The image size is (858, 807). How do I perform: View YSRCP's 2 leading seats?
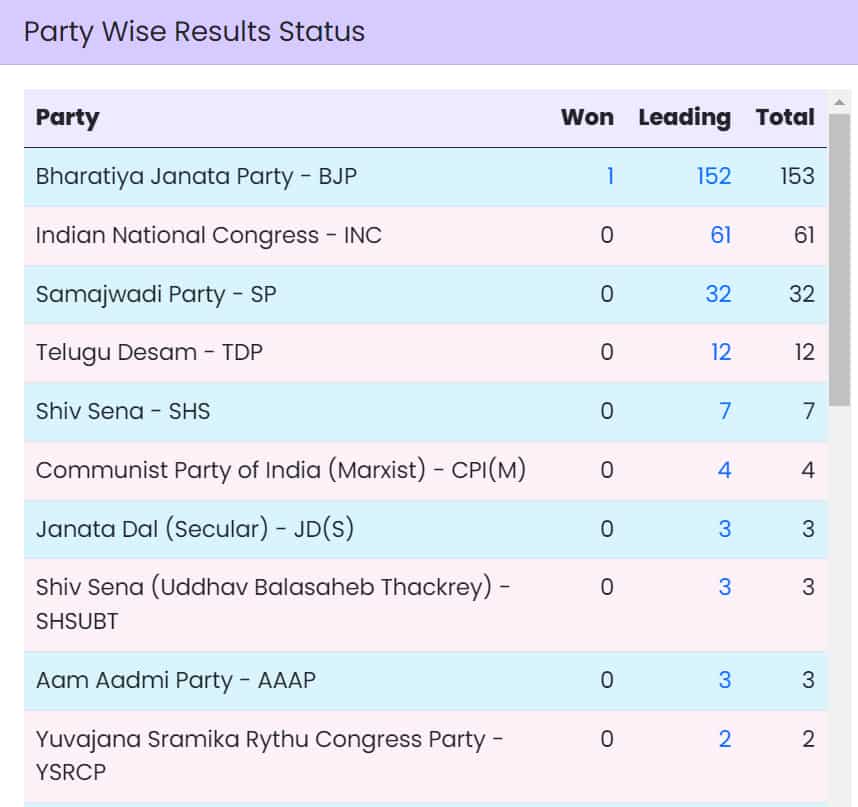[x=724, y=739]
